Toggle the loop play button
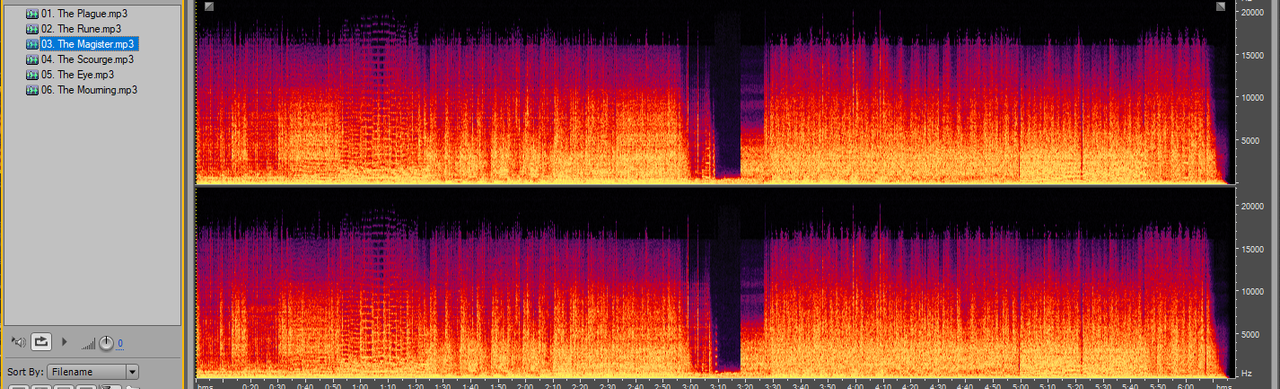 [x=41, y=343]
